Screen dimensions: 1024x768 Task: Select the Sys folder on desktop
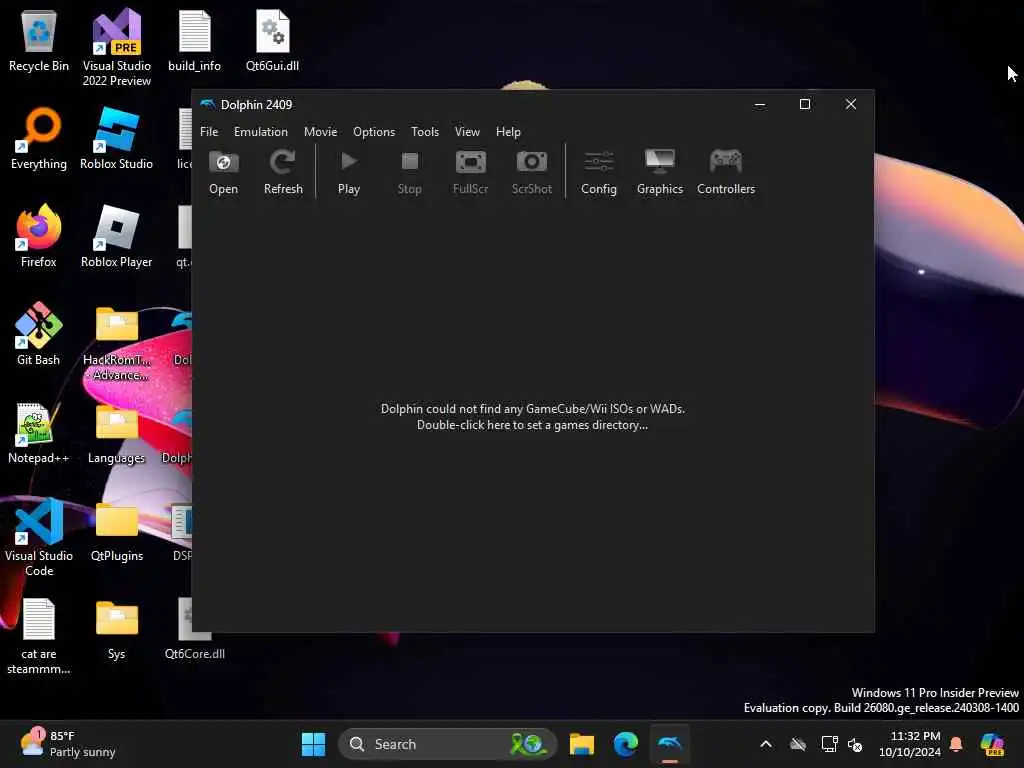116,630
